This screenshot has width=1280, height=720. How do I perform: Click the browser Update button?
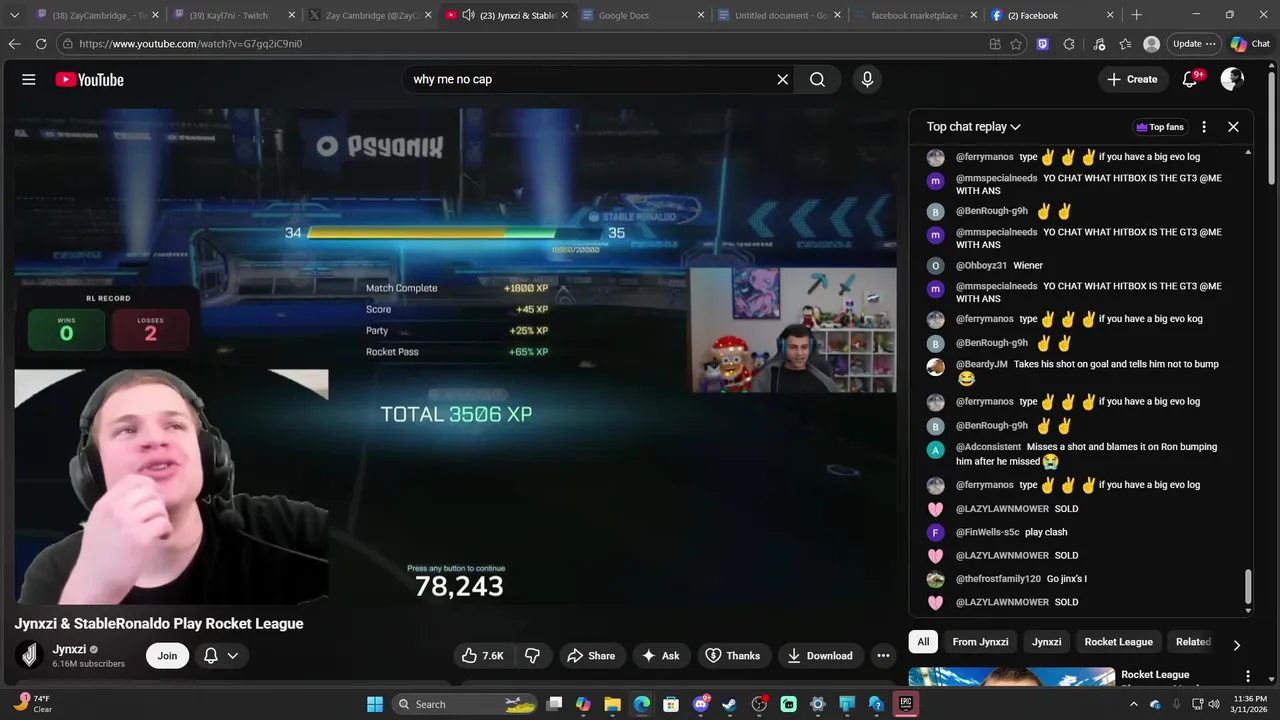click(x=1194, y=44)
